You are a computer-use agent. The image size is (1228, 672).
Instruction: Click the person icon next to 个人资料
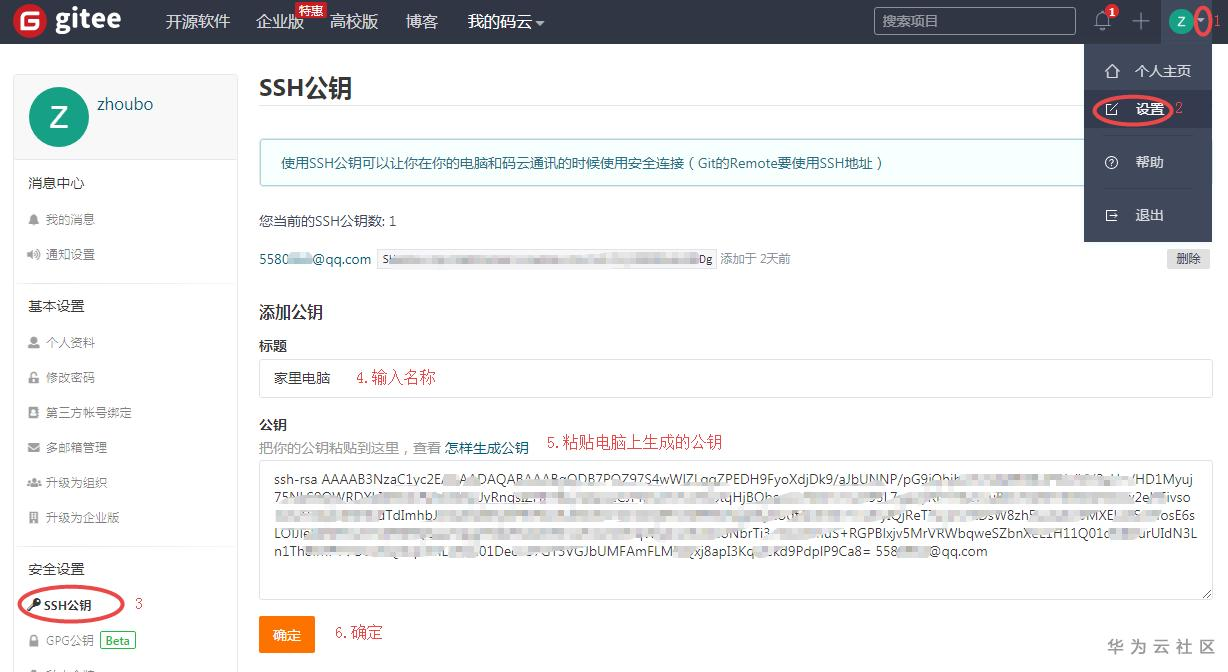(x=34, y=342)
